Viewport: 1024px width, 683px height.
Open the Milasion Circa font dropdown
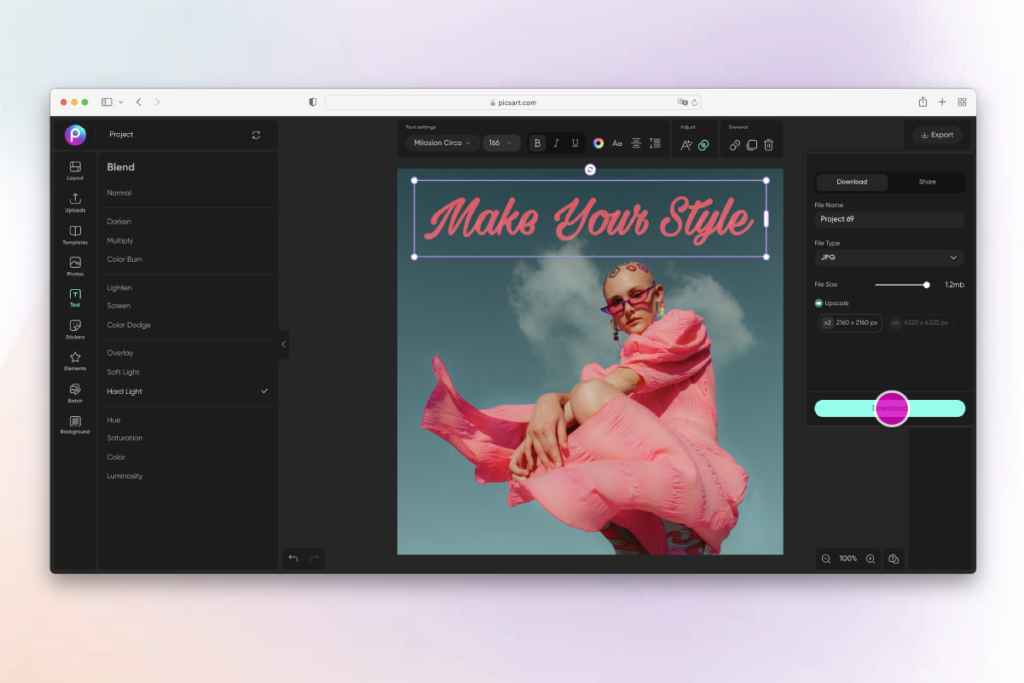[440, 144]
